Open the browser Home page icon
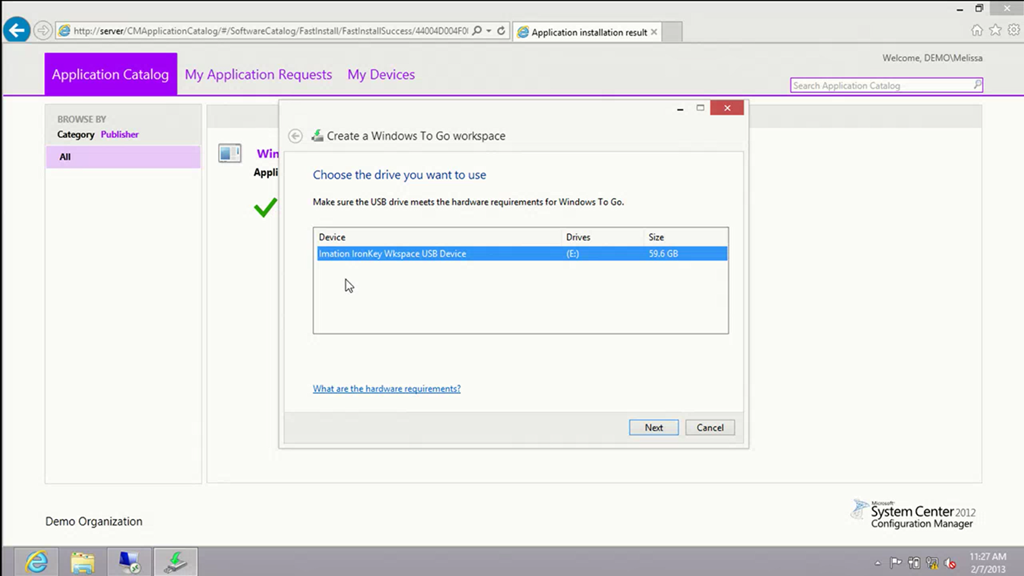This screenshot has height=576, width=1024. coord(977,31)
